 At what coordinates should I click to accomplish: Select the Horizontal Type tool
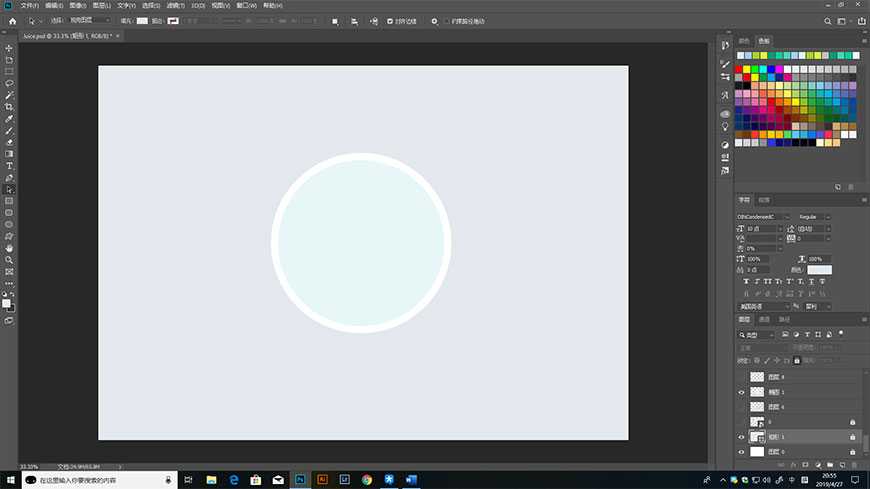point(9,166)
